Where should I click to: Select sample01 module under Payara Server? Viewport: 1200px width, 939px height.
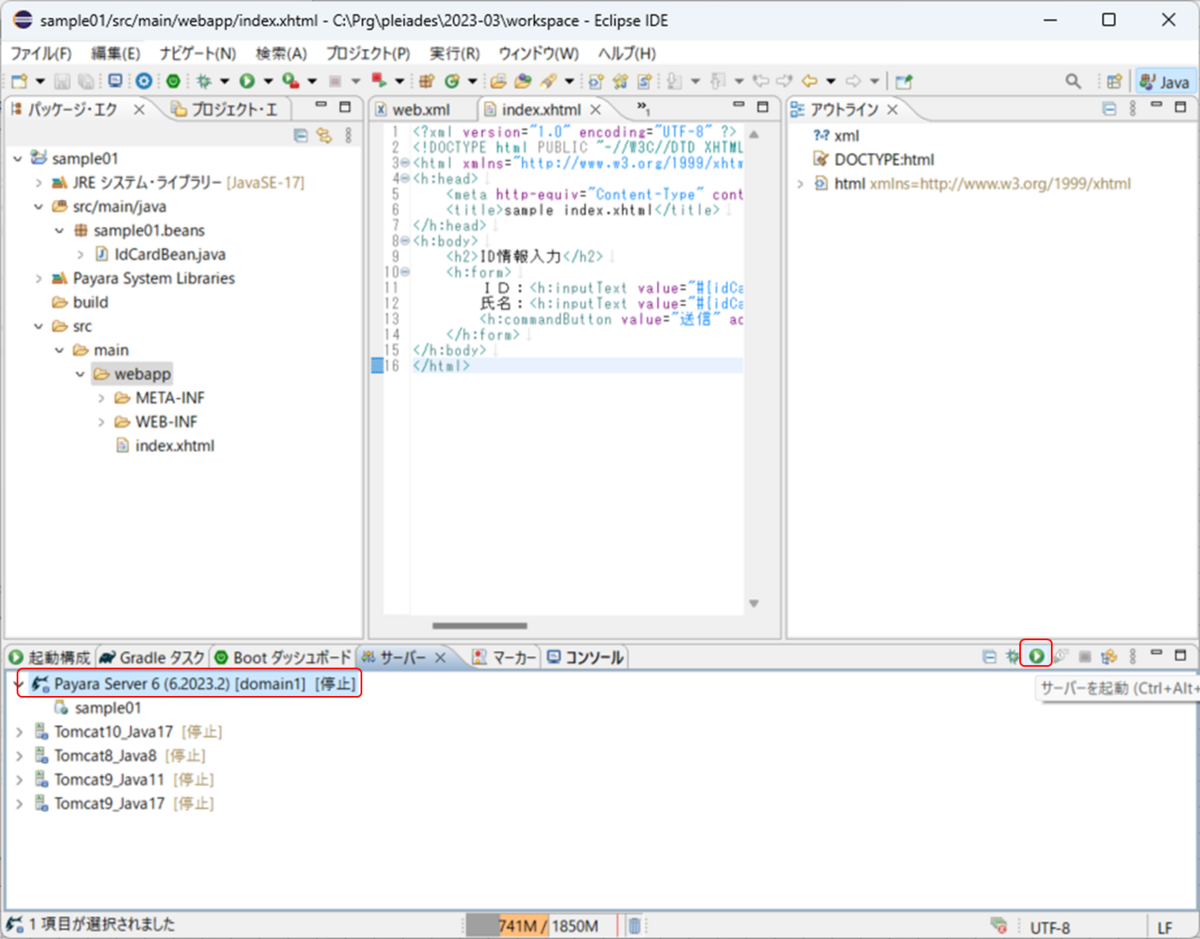(x=96, y=708)
